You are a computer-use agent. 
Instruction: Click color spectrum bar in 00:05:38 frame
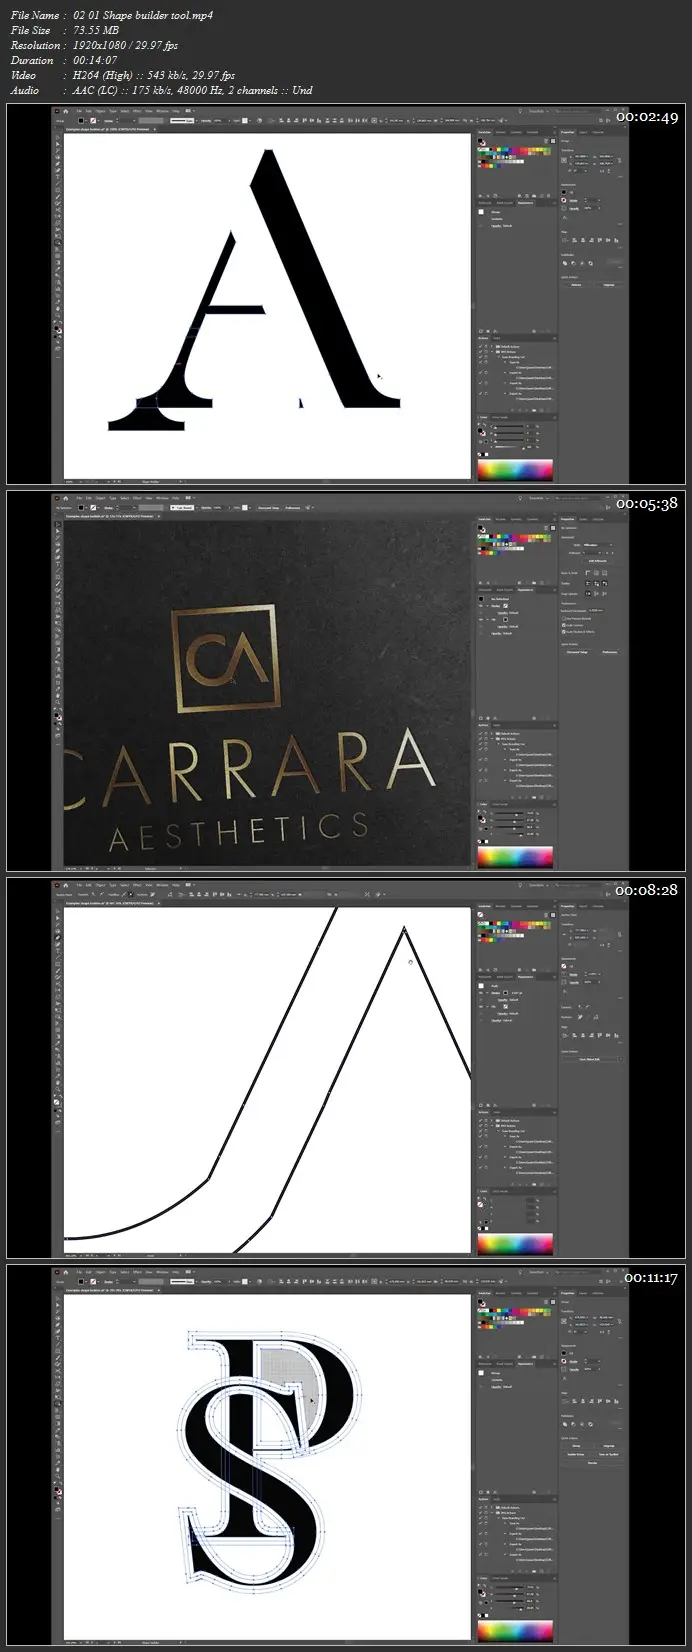[515, 857]
